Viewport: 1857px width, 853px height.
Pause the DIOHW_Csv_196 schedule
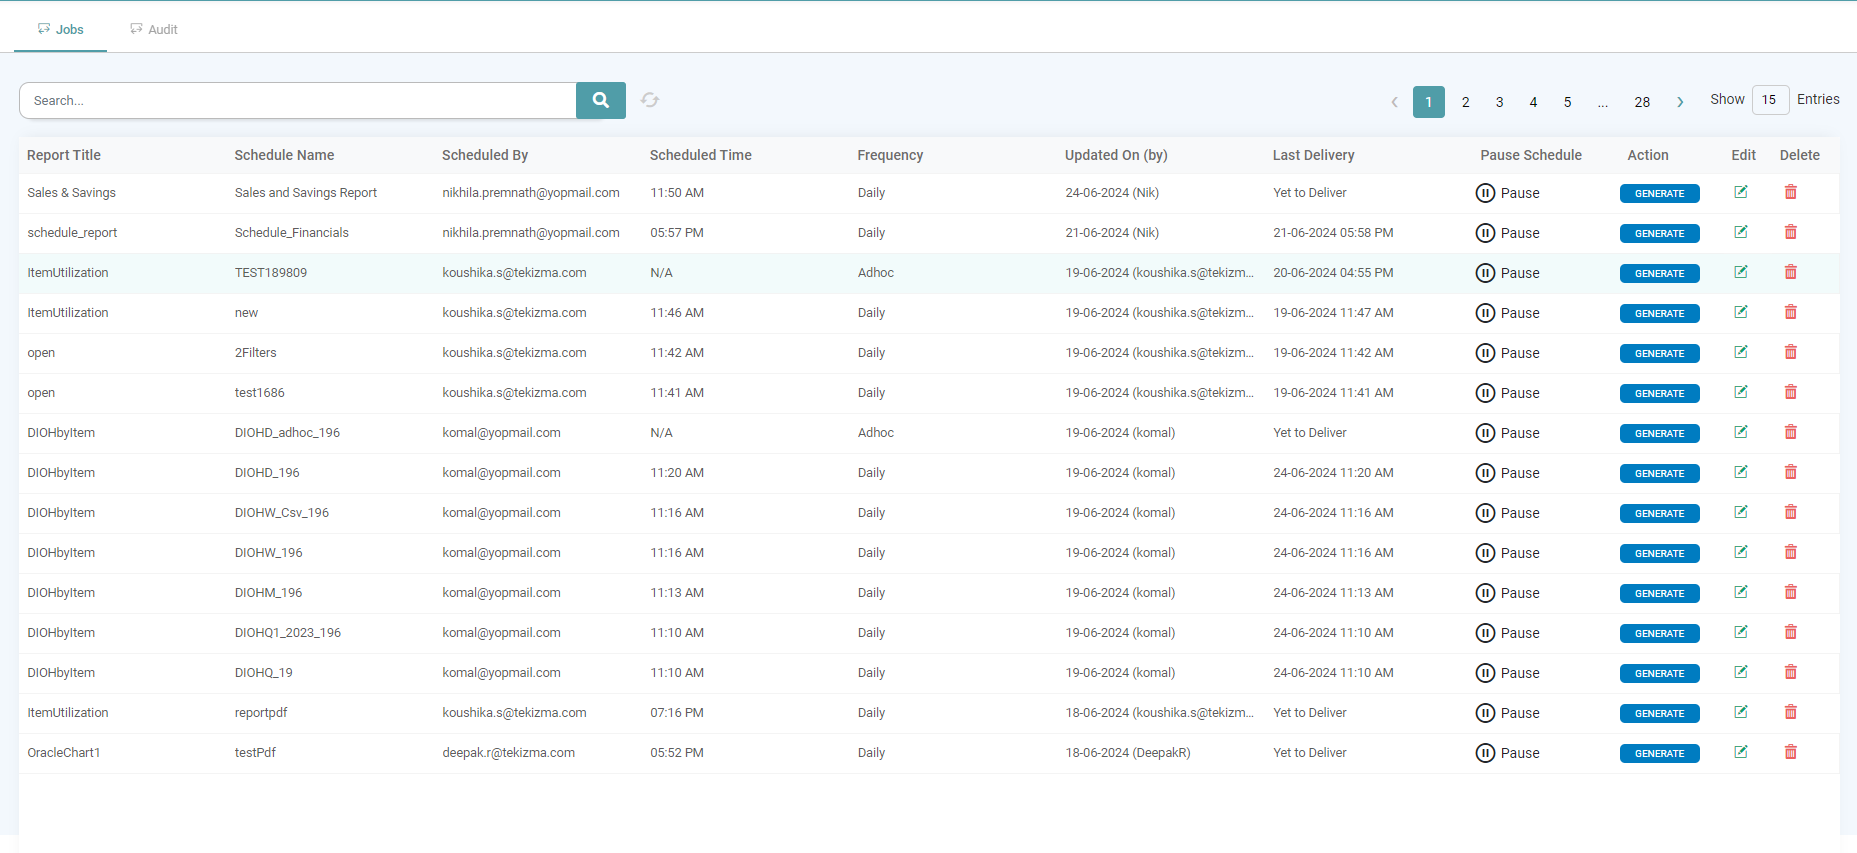pyautogui.click(x=1507, y=513)
